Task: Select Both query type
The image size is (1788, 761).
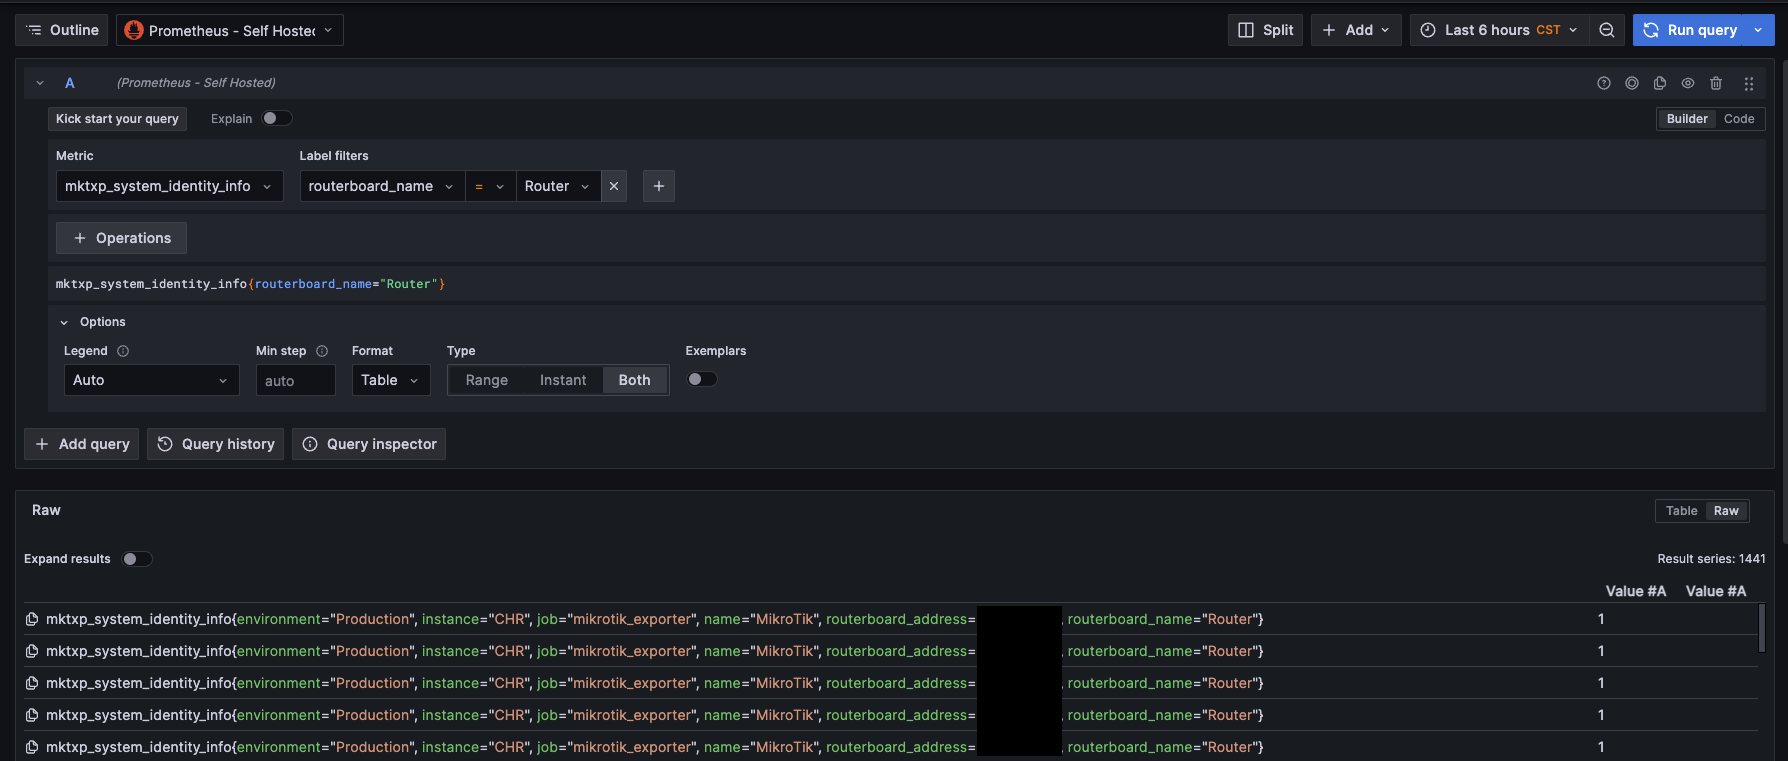Action: (634, 380)
